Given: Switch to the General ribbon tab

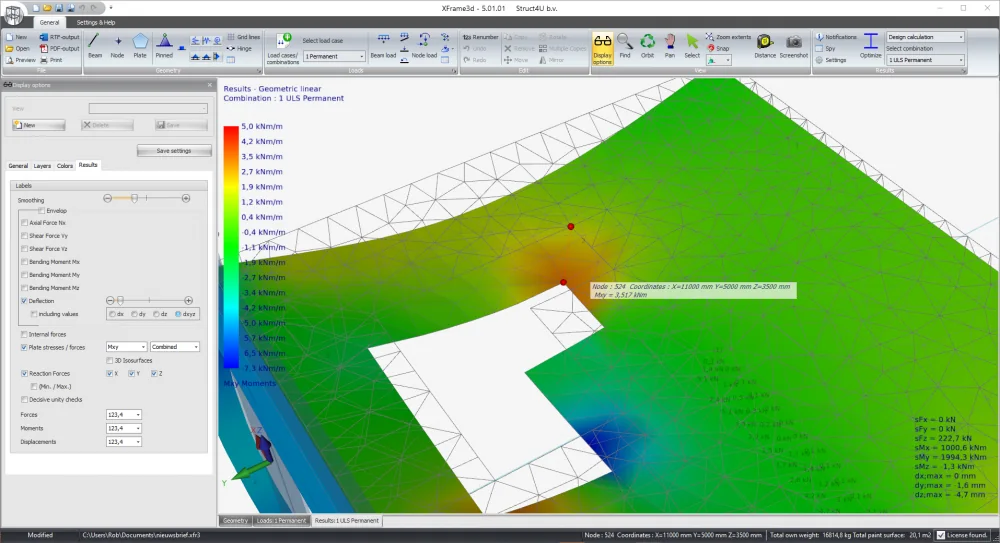Looking at the screenshot, I should point(49,22).
